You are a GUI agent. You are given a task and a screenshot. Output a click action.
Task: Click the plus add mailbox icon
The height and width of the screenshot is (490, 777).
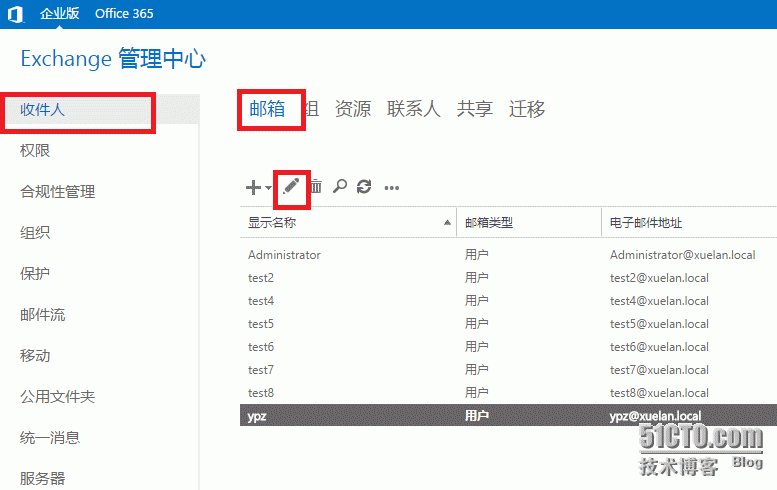pos(253,188)
